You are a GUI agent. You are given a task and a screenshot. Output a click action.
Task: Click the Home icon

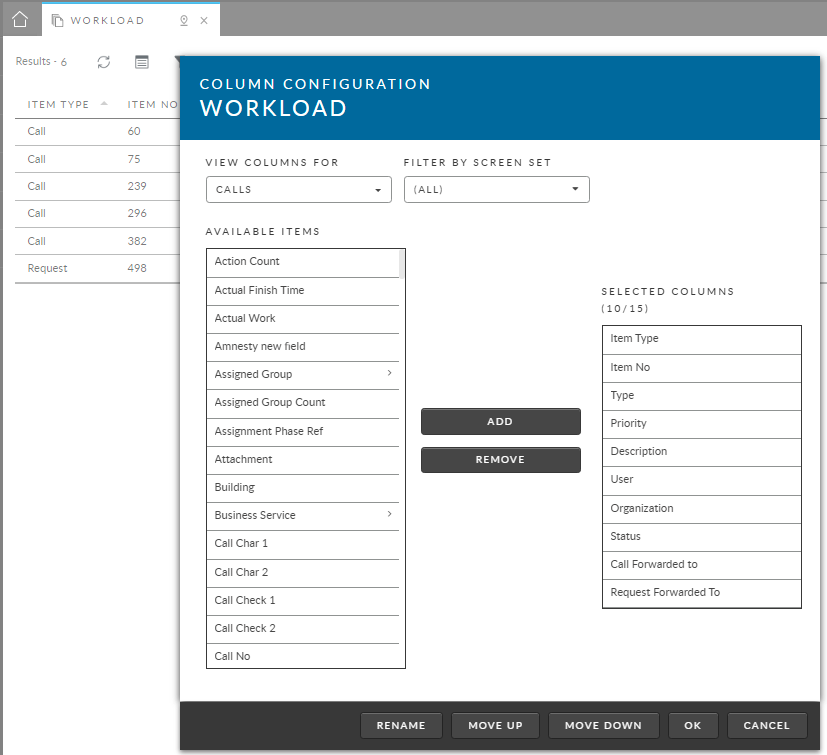click(20, 19)
